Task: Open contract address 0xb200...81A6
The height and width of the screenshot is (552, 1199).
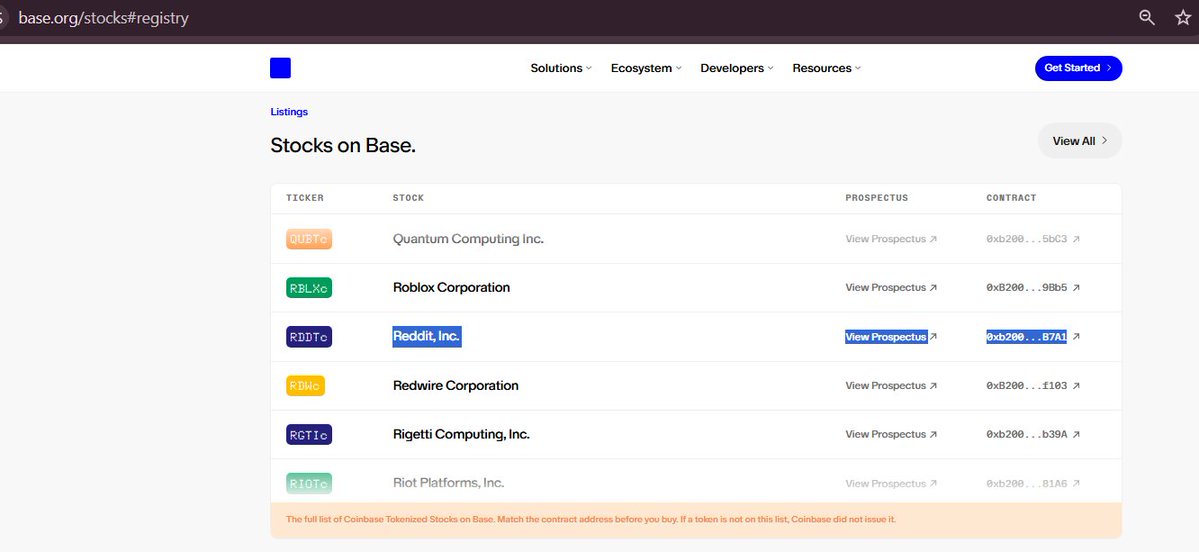Action: click(x=1026, y=484)
